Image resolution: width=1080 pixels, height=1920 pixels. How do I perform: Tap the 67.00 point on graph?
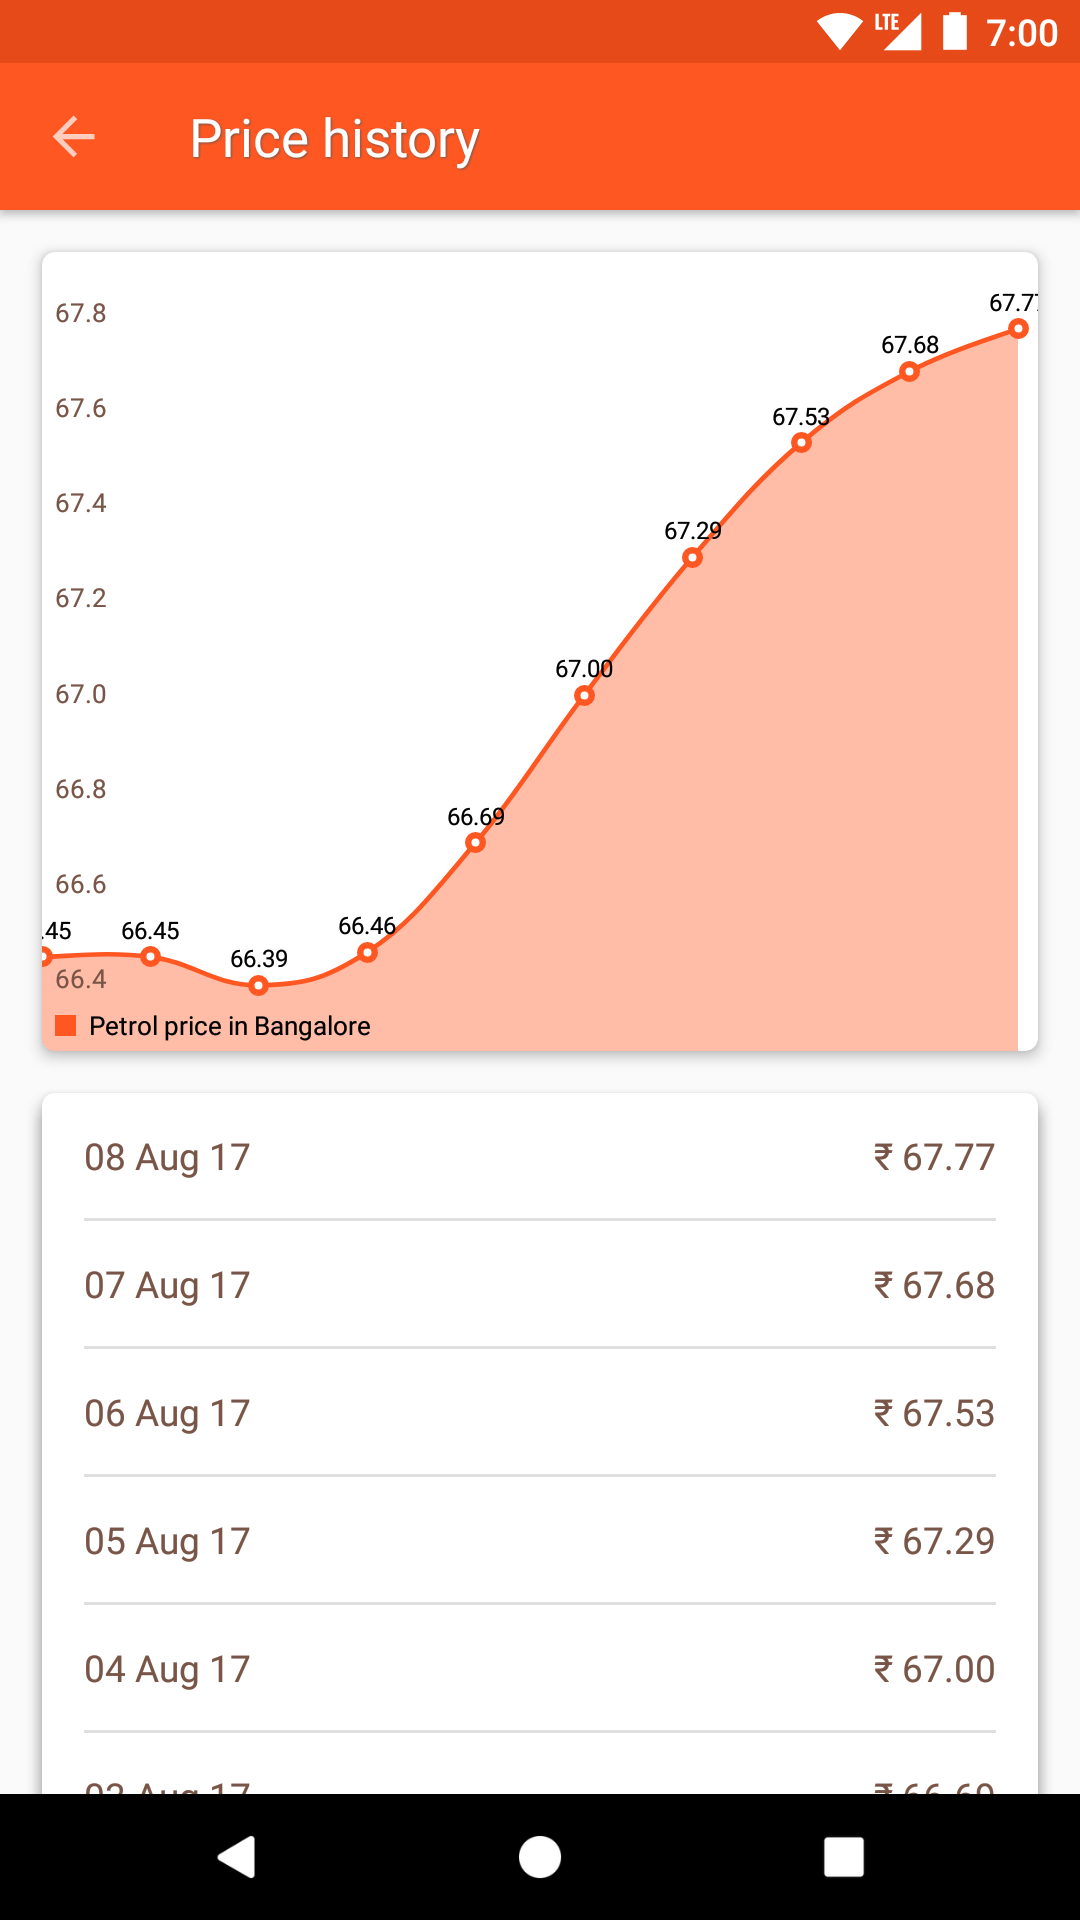coord(584,695)
